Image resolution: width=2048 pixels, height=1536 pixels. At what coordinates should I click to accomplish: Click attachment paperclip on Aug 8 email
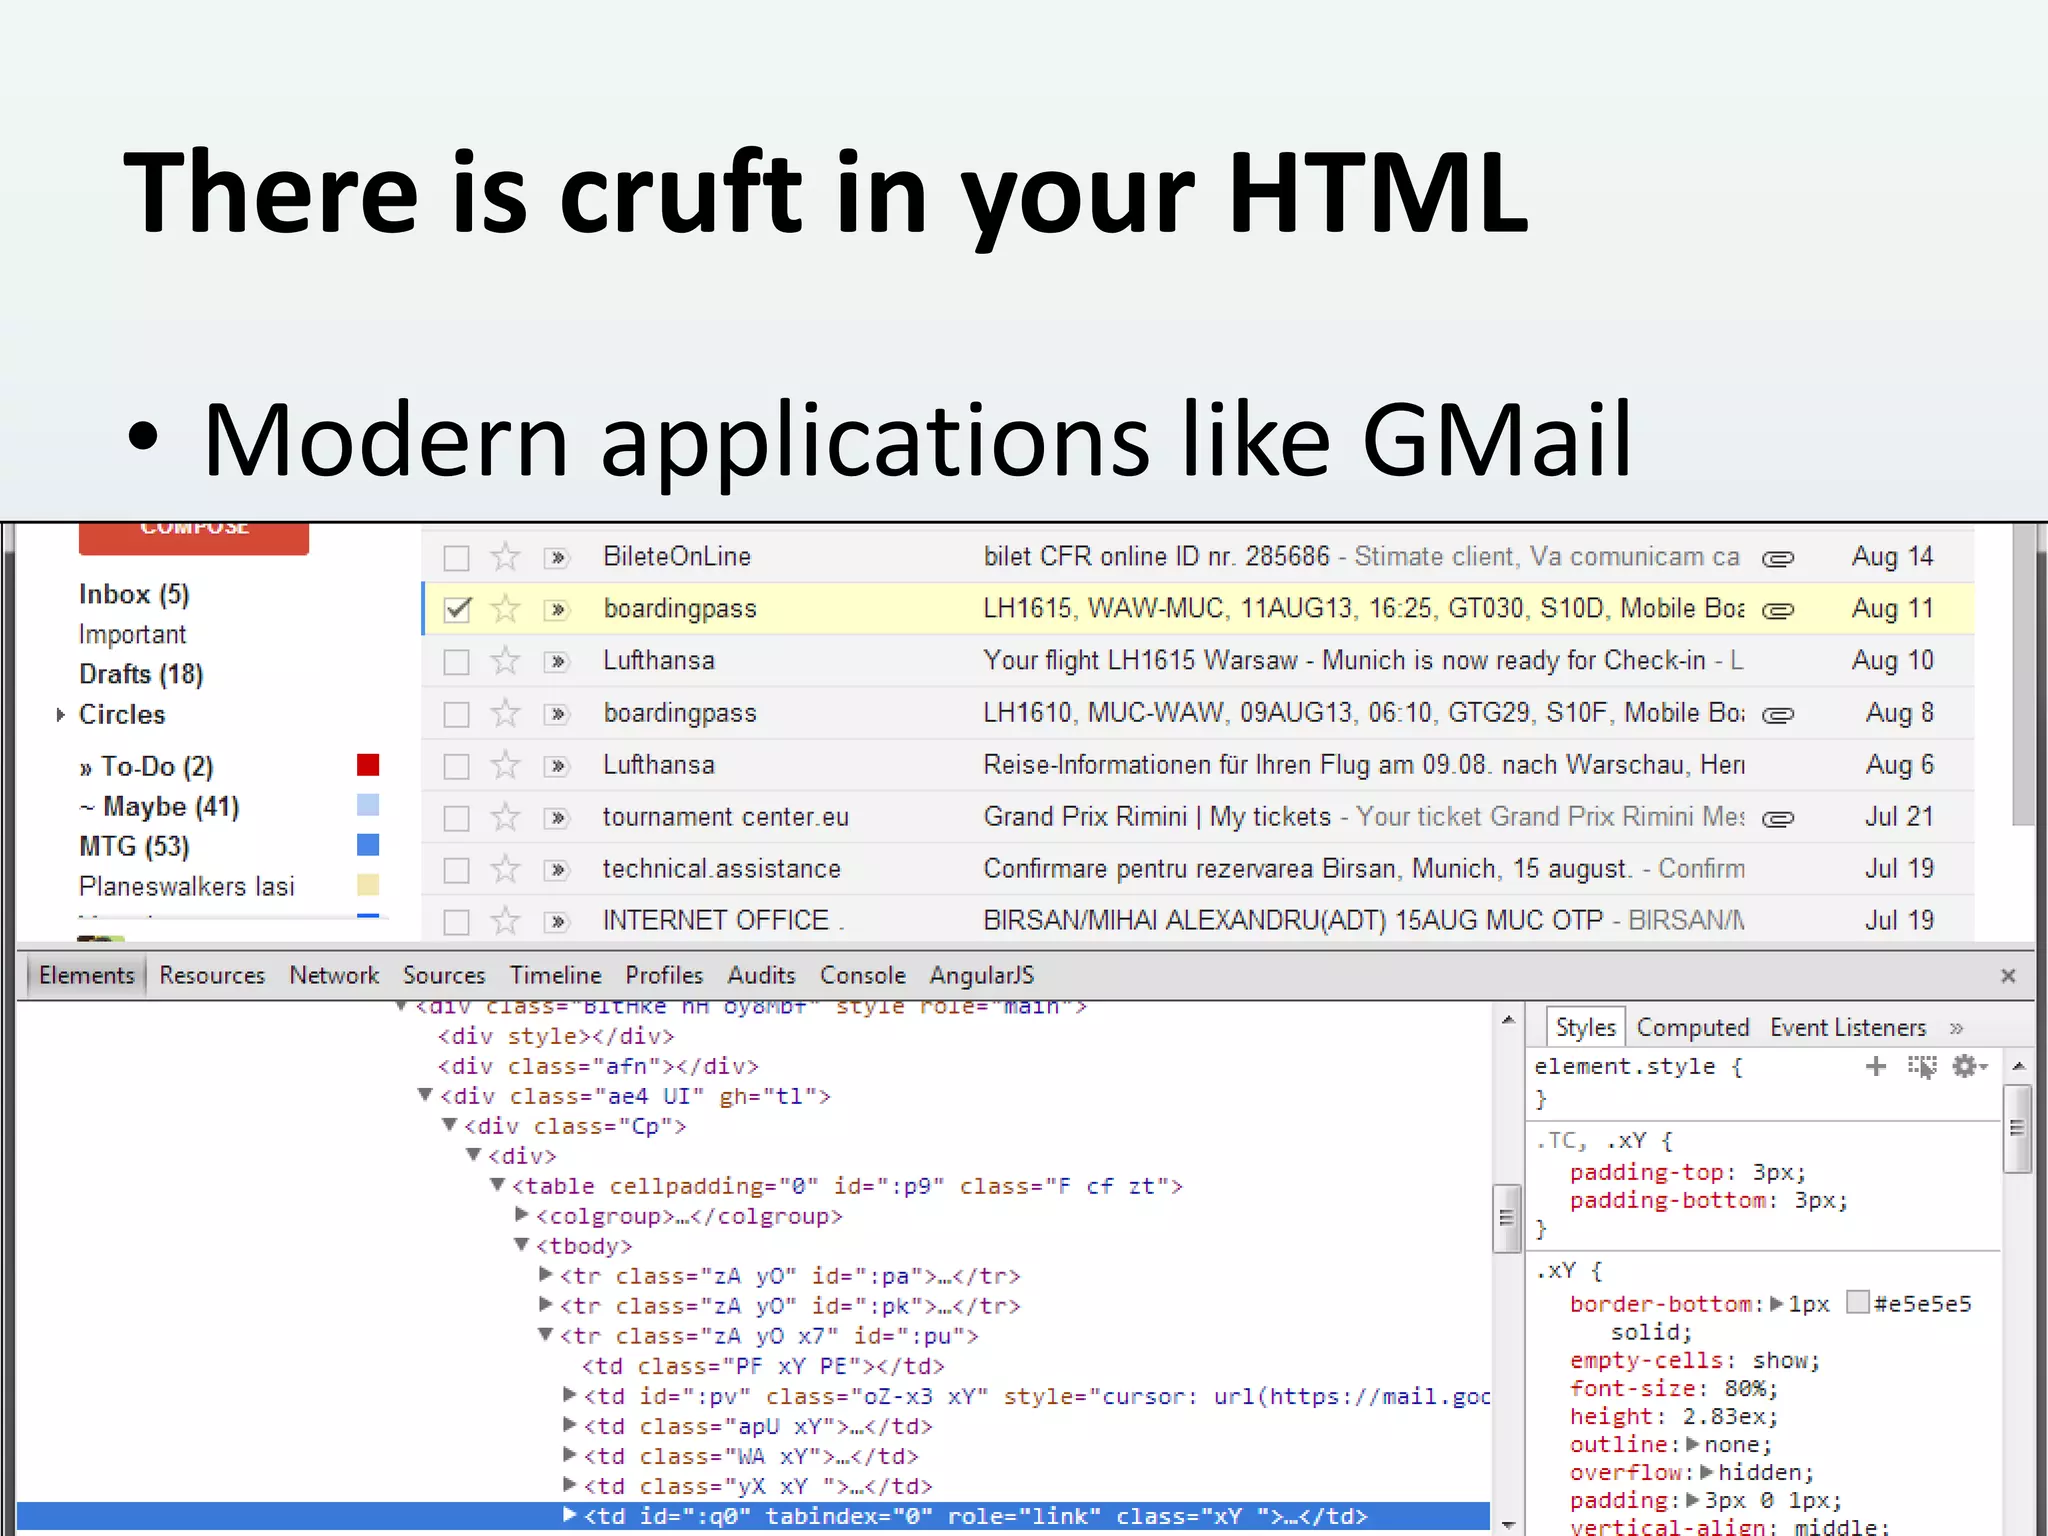[1778, 715]
